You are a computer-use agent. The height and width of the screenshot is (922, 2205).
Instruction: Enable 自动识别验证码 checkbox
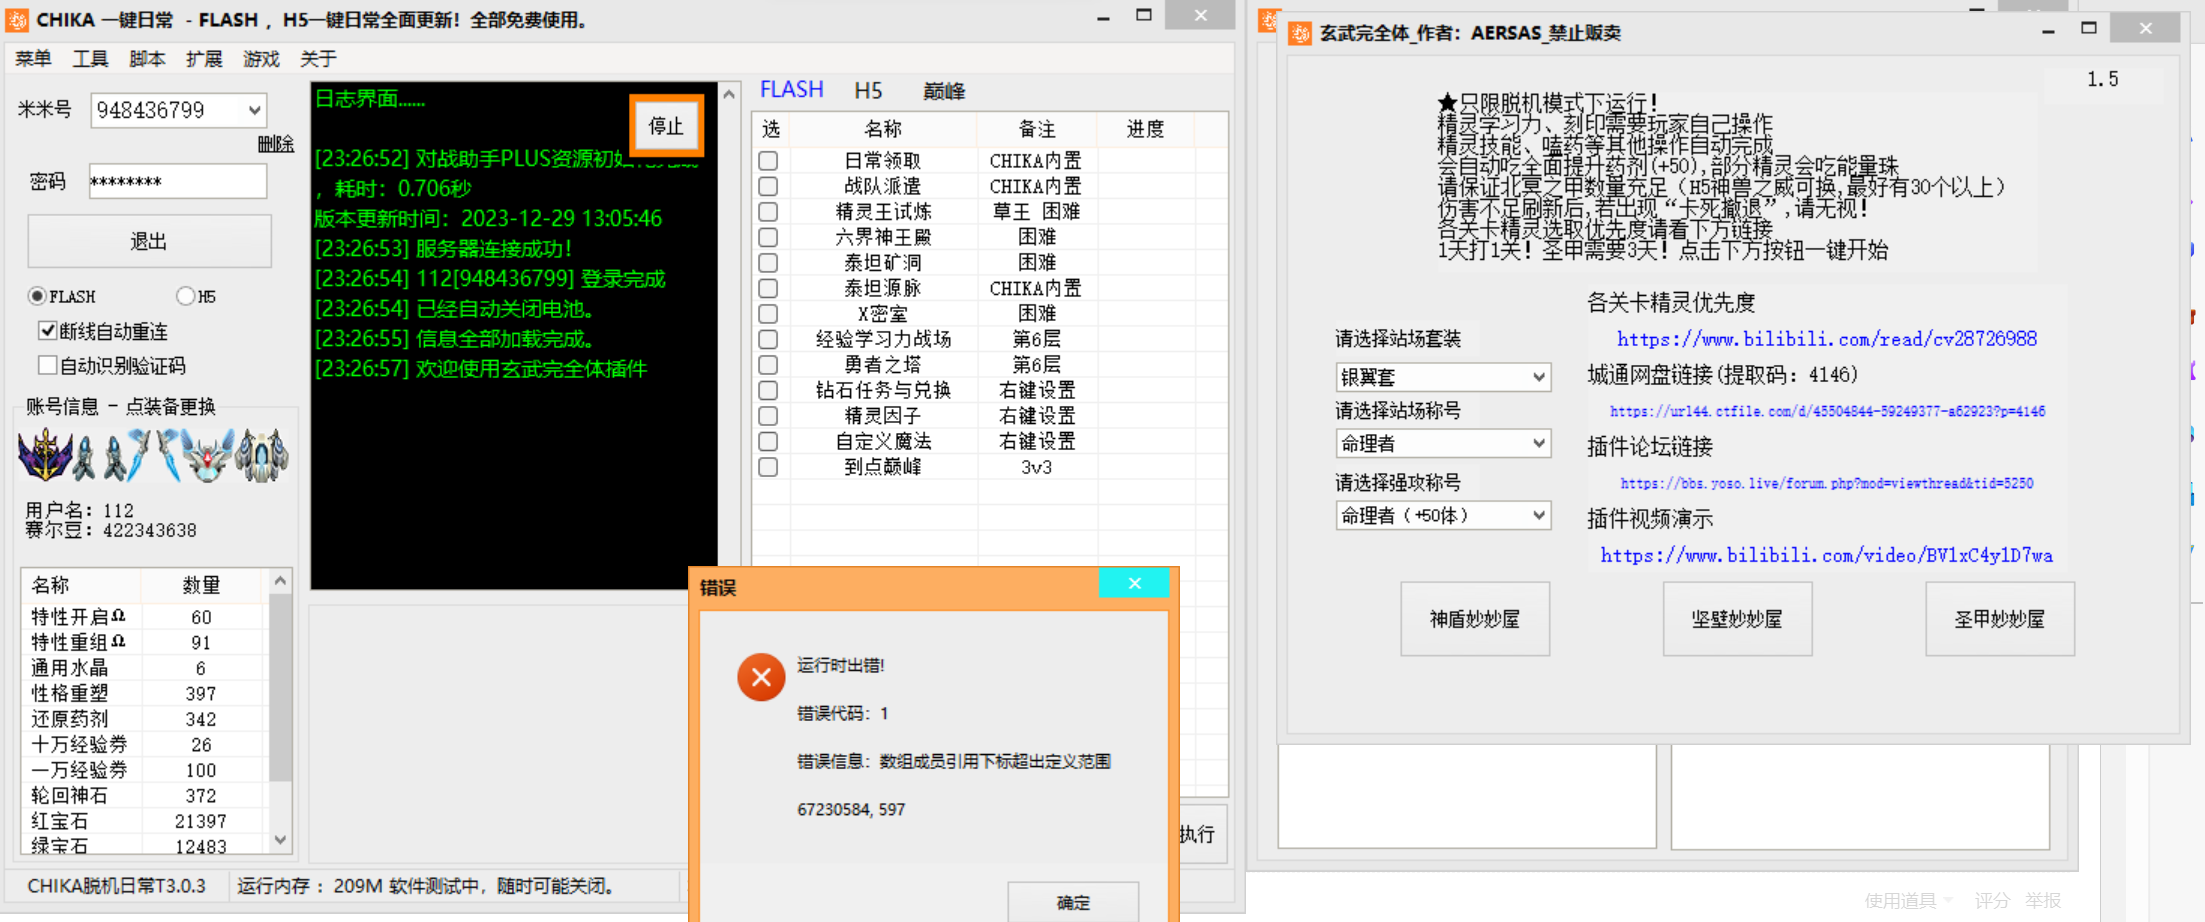[47, 365]
